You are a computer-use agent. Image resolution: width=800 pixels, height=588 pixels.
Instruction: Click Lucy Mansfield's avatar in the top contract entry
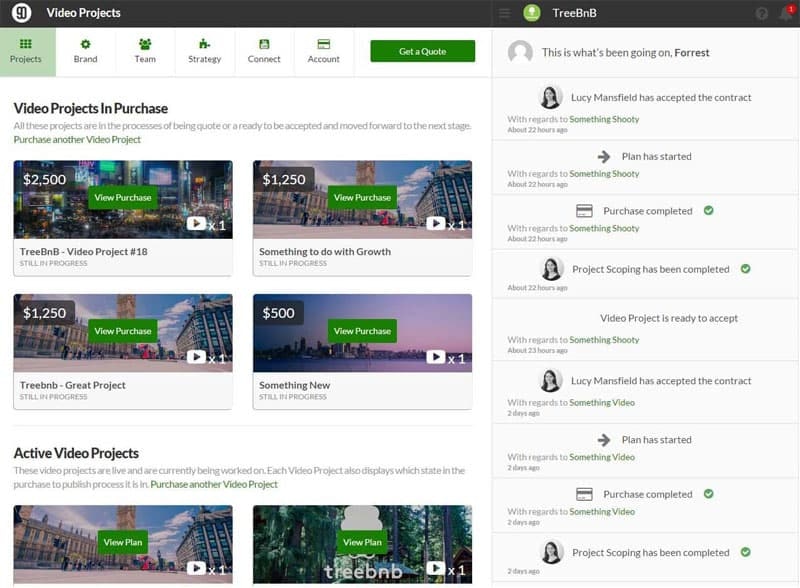click(551, 97)
